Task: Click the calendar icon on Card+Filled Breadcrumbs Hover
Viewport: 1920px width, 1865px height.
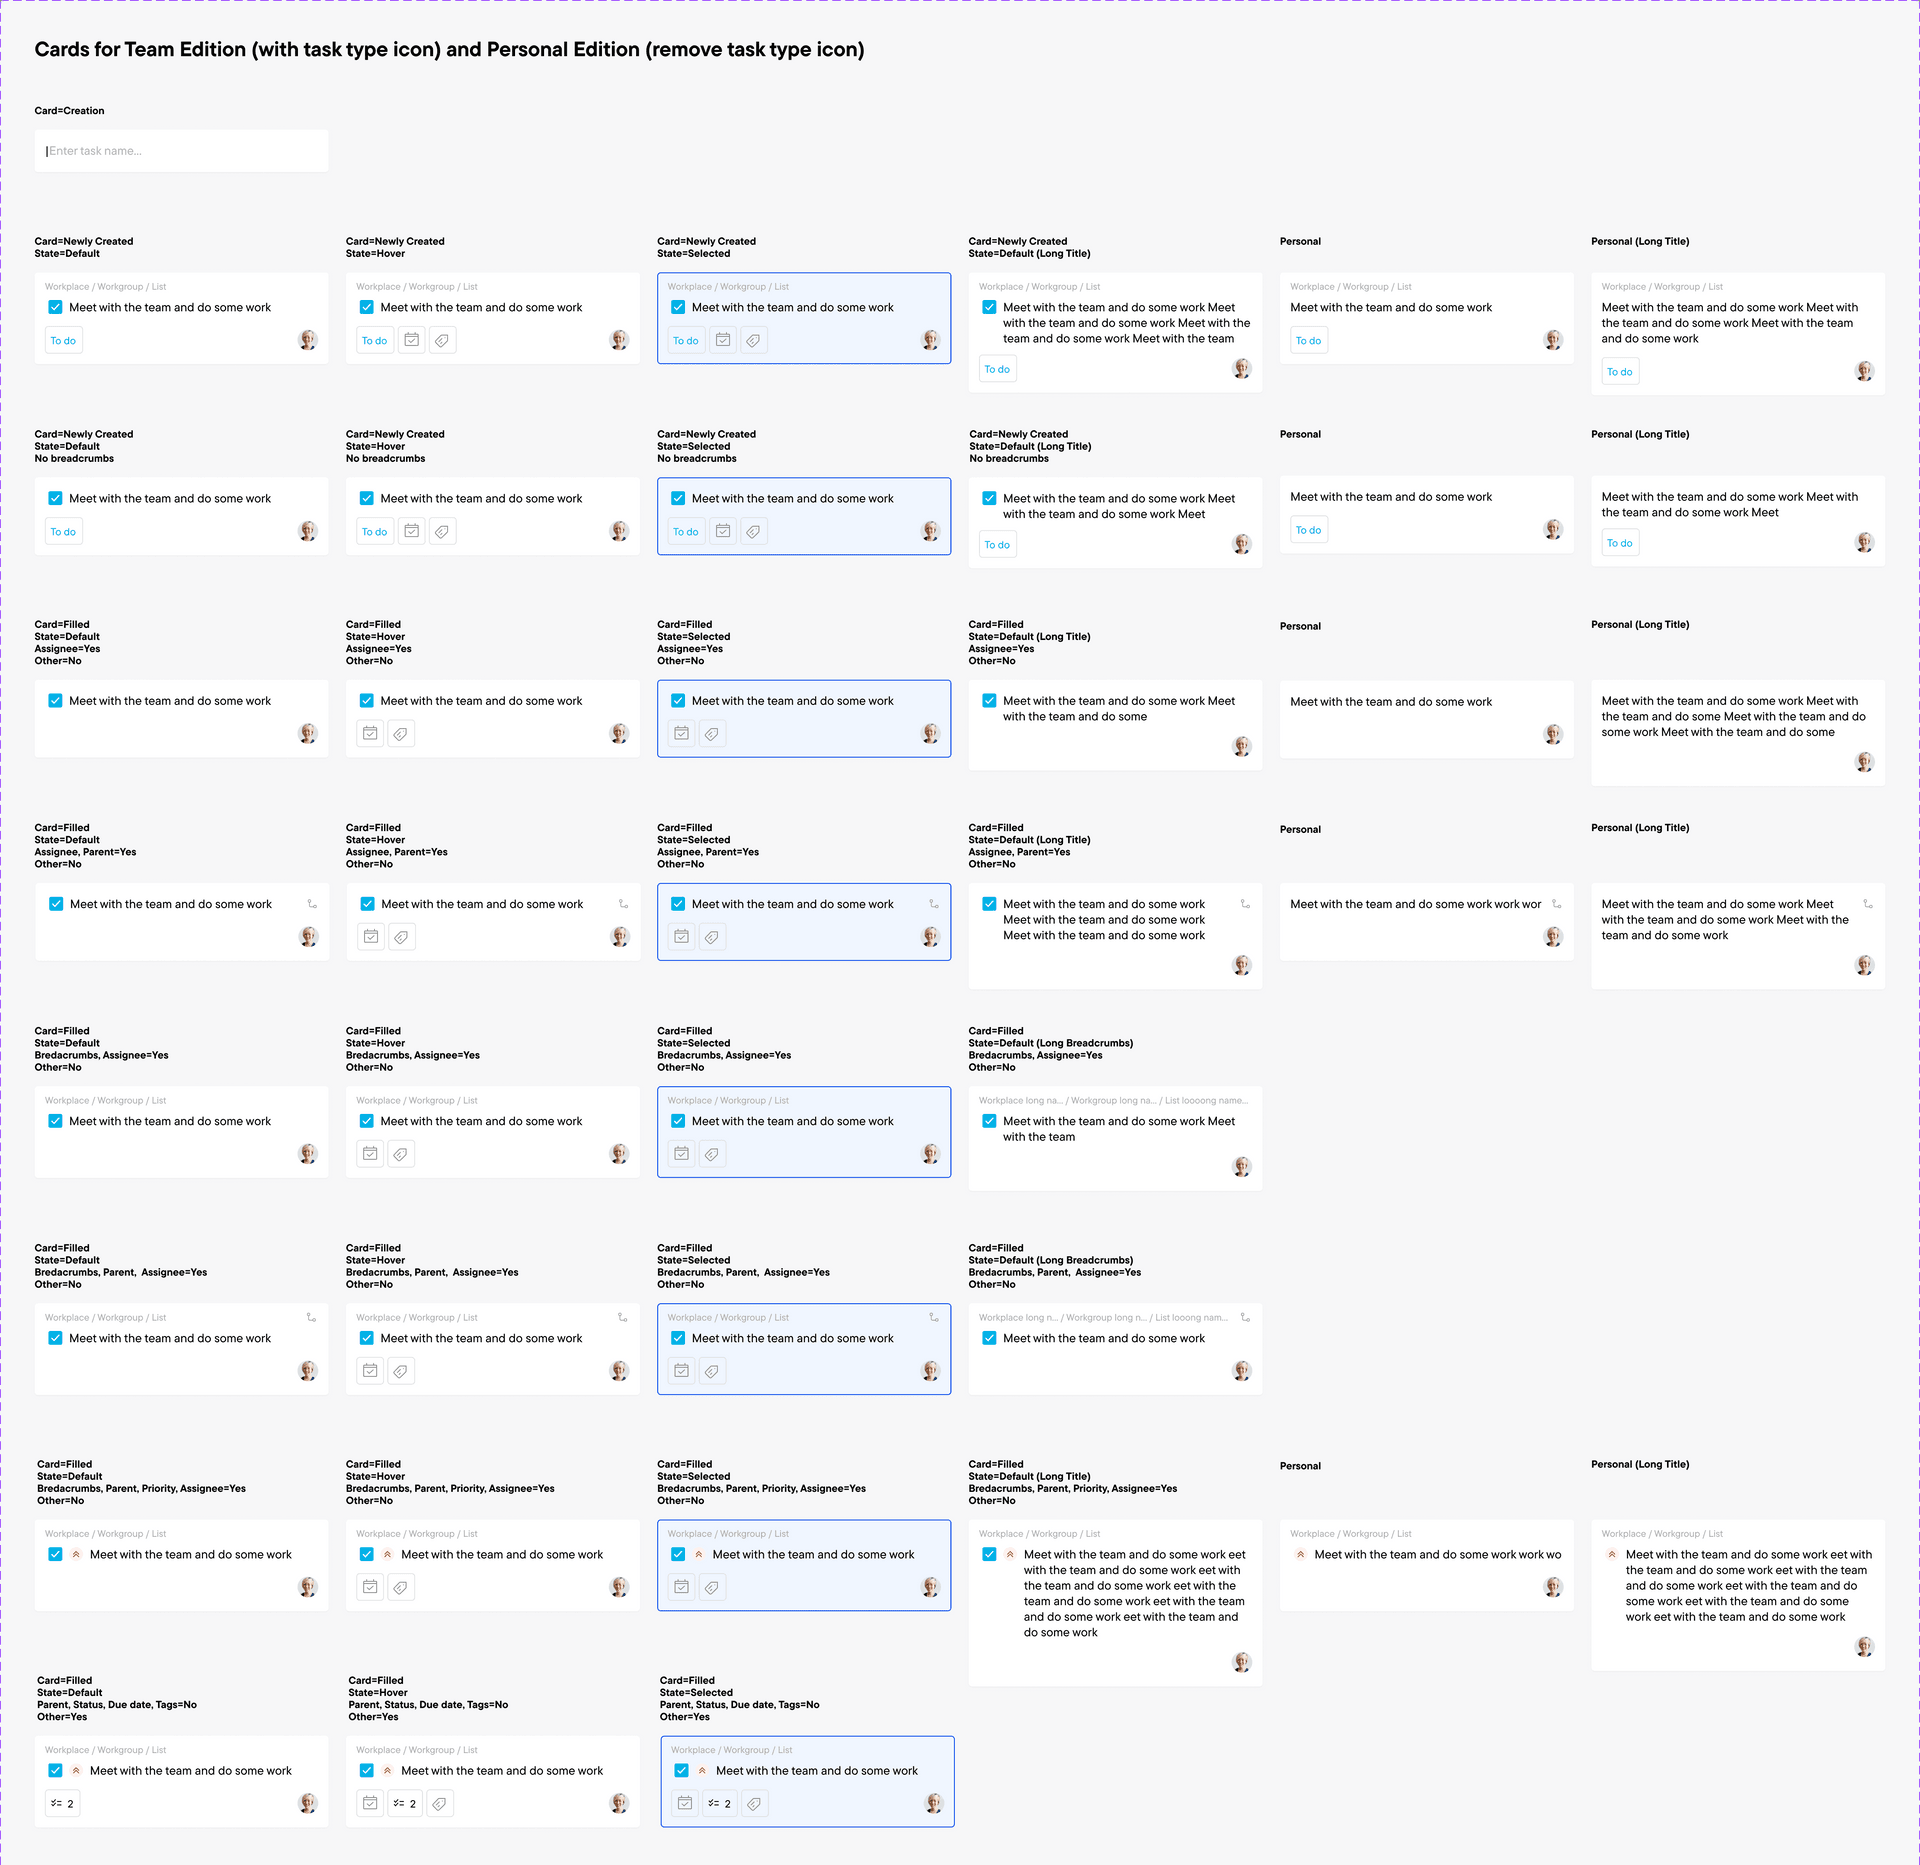Action: [372, 1154]
